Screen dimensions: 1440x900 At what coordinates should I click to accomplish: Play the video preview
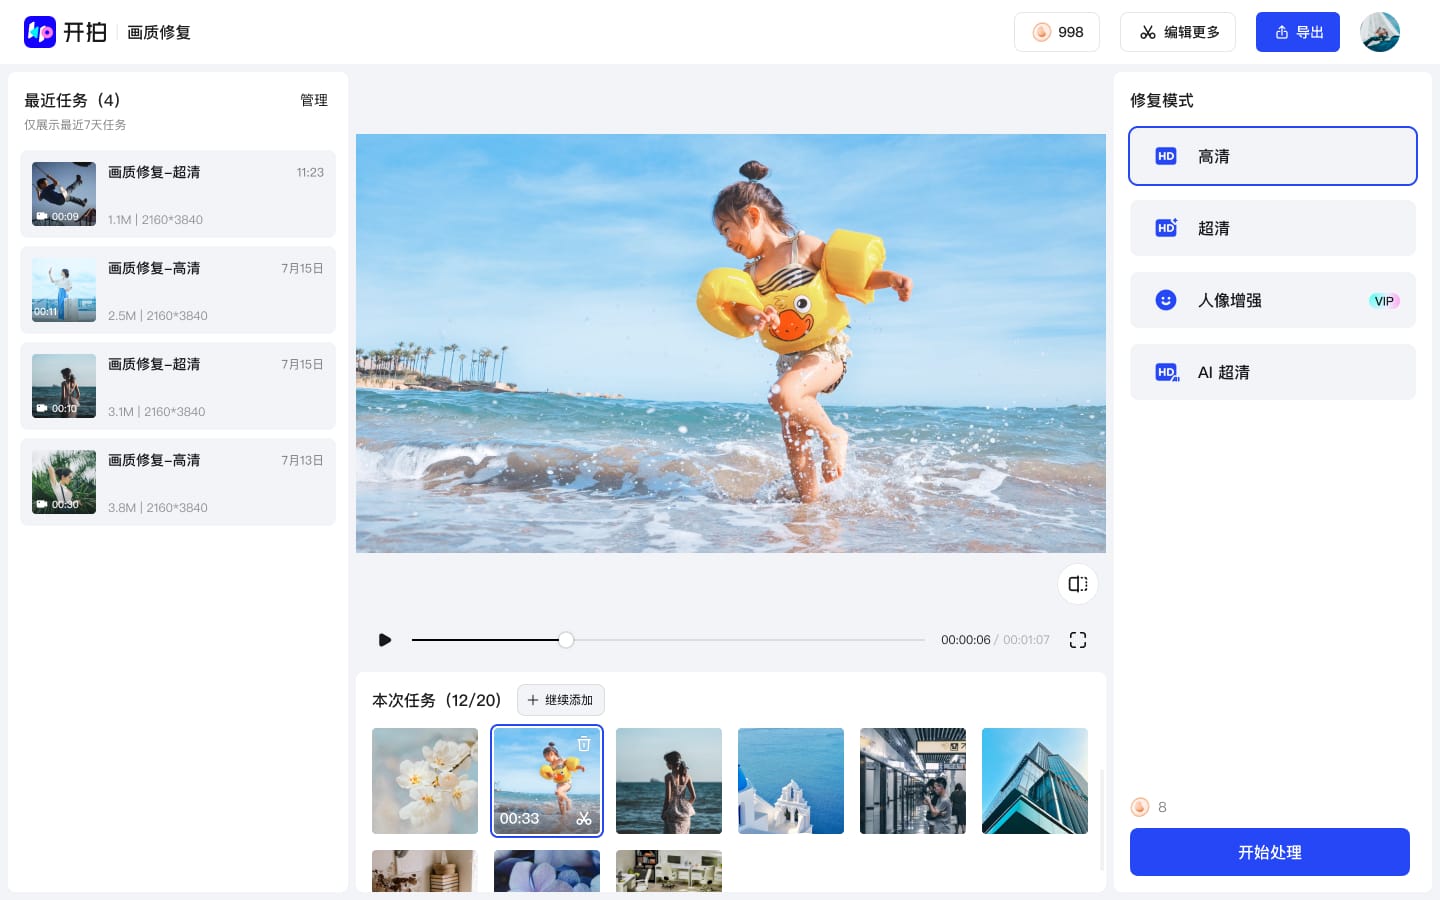[385, 640]
